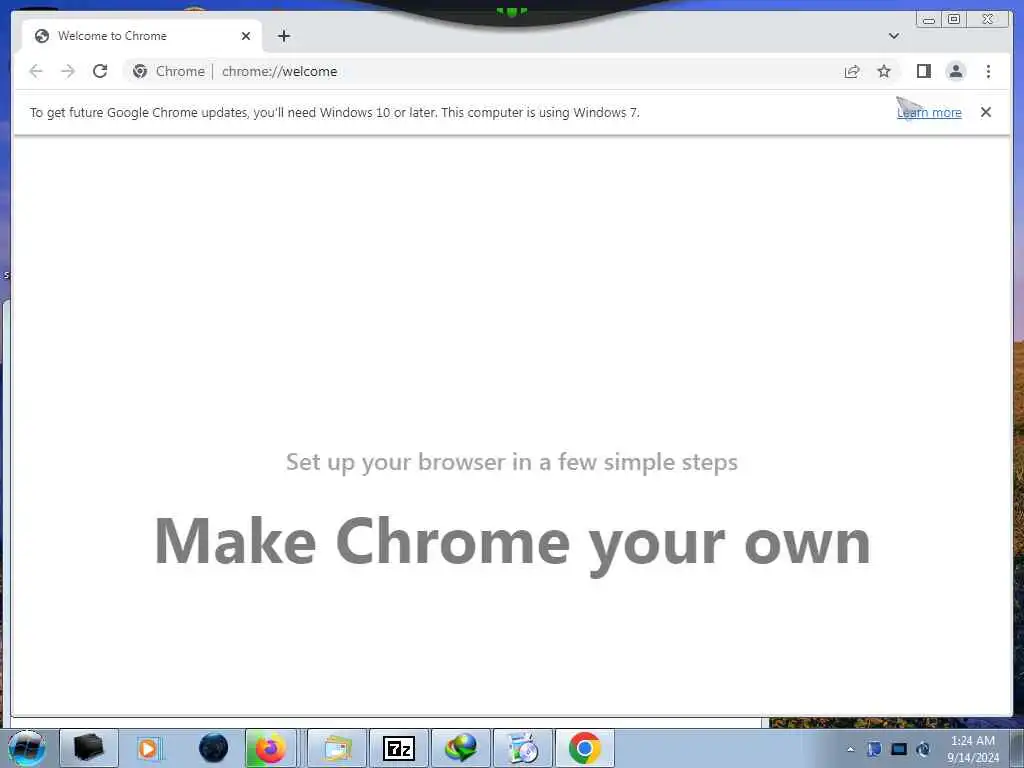Image resolution: width=1024 pixels, height=768 pixels.
Task: Go back to the previous page
Action: click(36, 71)
